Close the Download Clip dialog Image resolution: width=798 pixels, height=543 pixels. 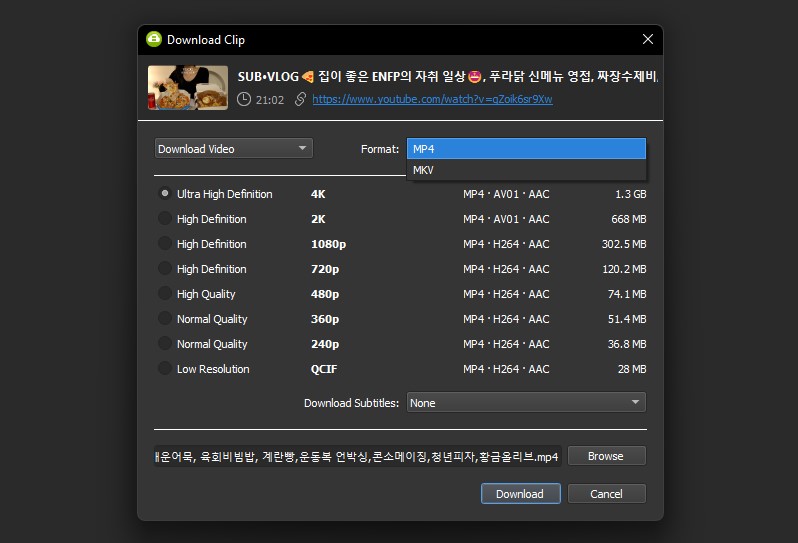pyautogui.click(x=648, y=40)
